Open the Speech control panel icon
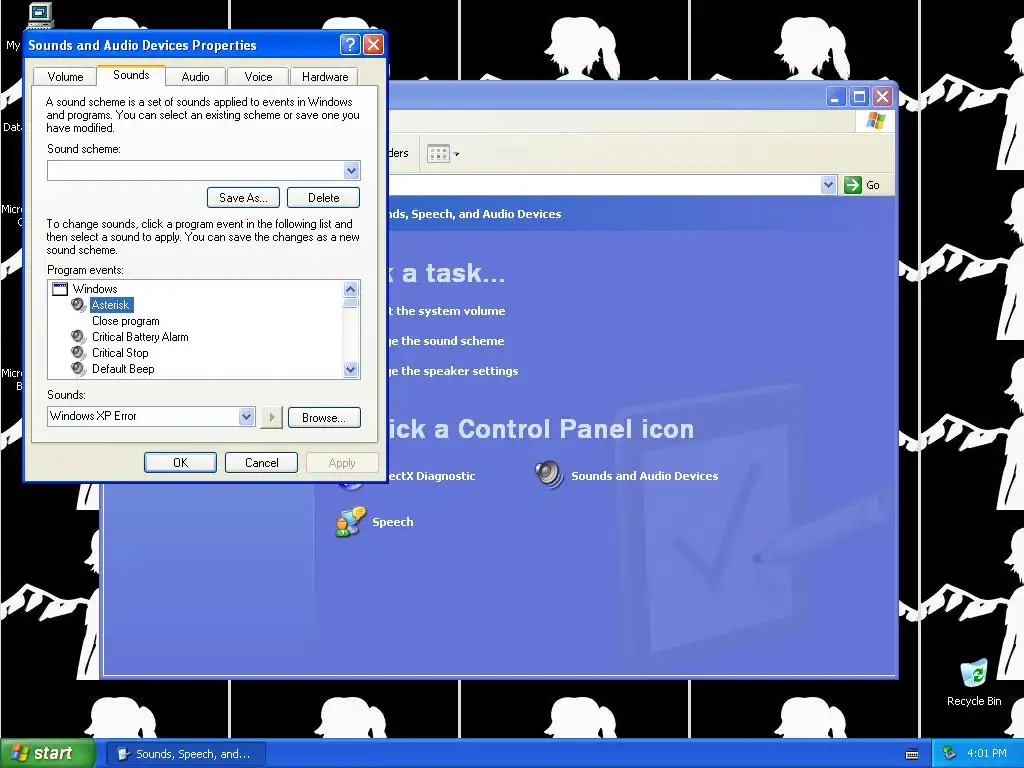The width and height of the screenshot is (1024, 768). coord(351,522)
